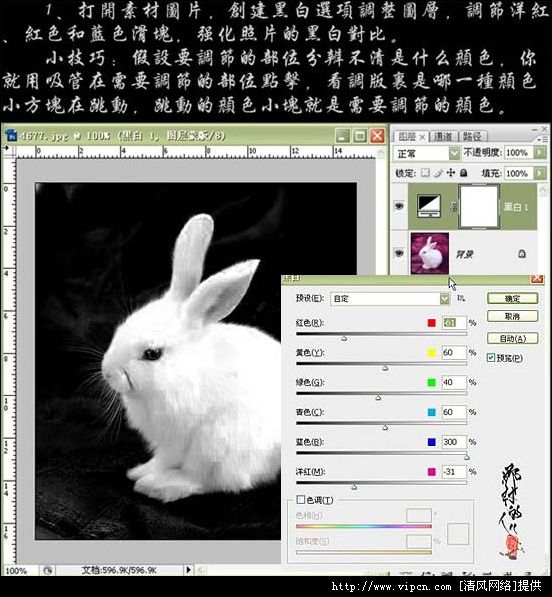The image size is (552, 597).
Task: Click the Background layer lock icon
Action: (522, 254)
